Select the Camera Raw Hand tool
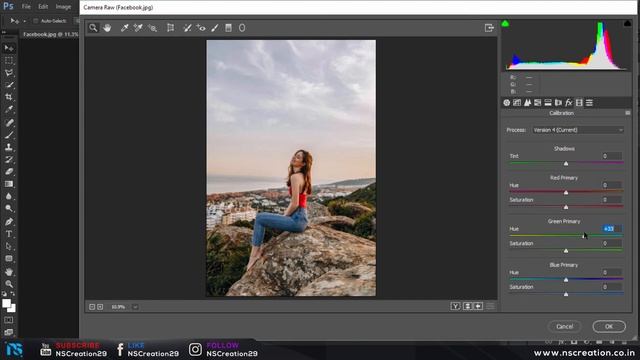This screenshot has height=360, width=640. pyautogui.click(x=107, y=28)
